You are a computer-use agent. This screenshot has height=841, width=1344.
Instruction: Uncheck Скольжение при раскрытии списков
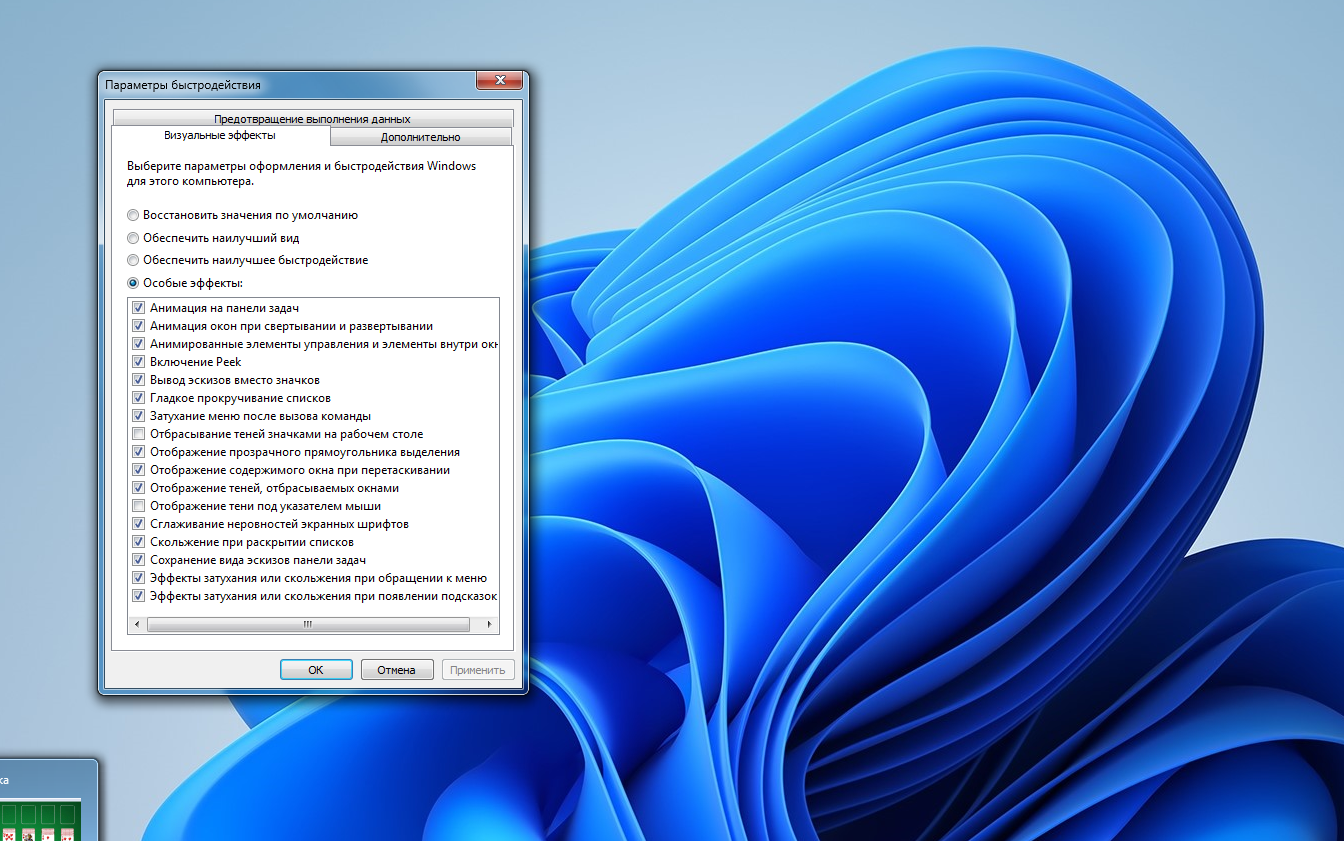coord(138,542)
